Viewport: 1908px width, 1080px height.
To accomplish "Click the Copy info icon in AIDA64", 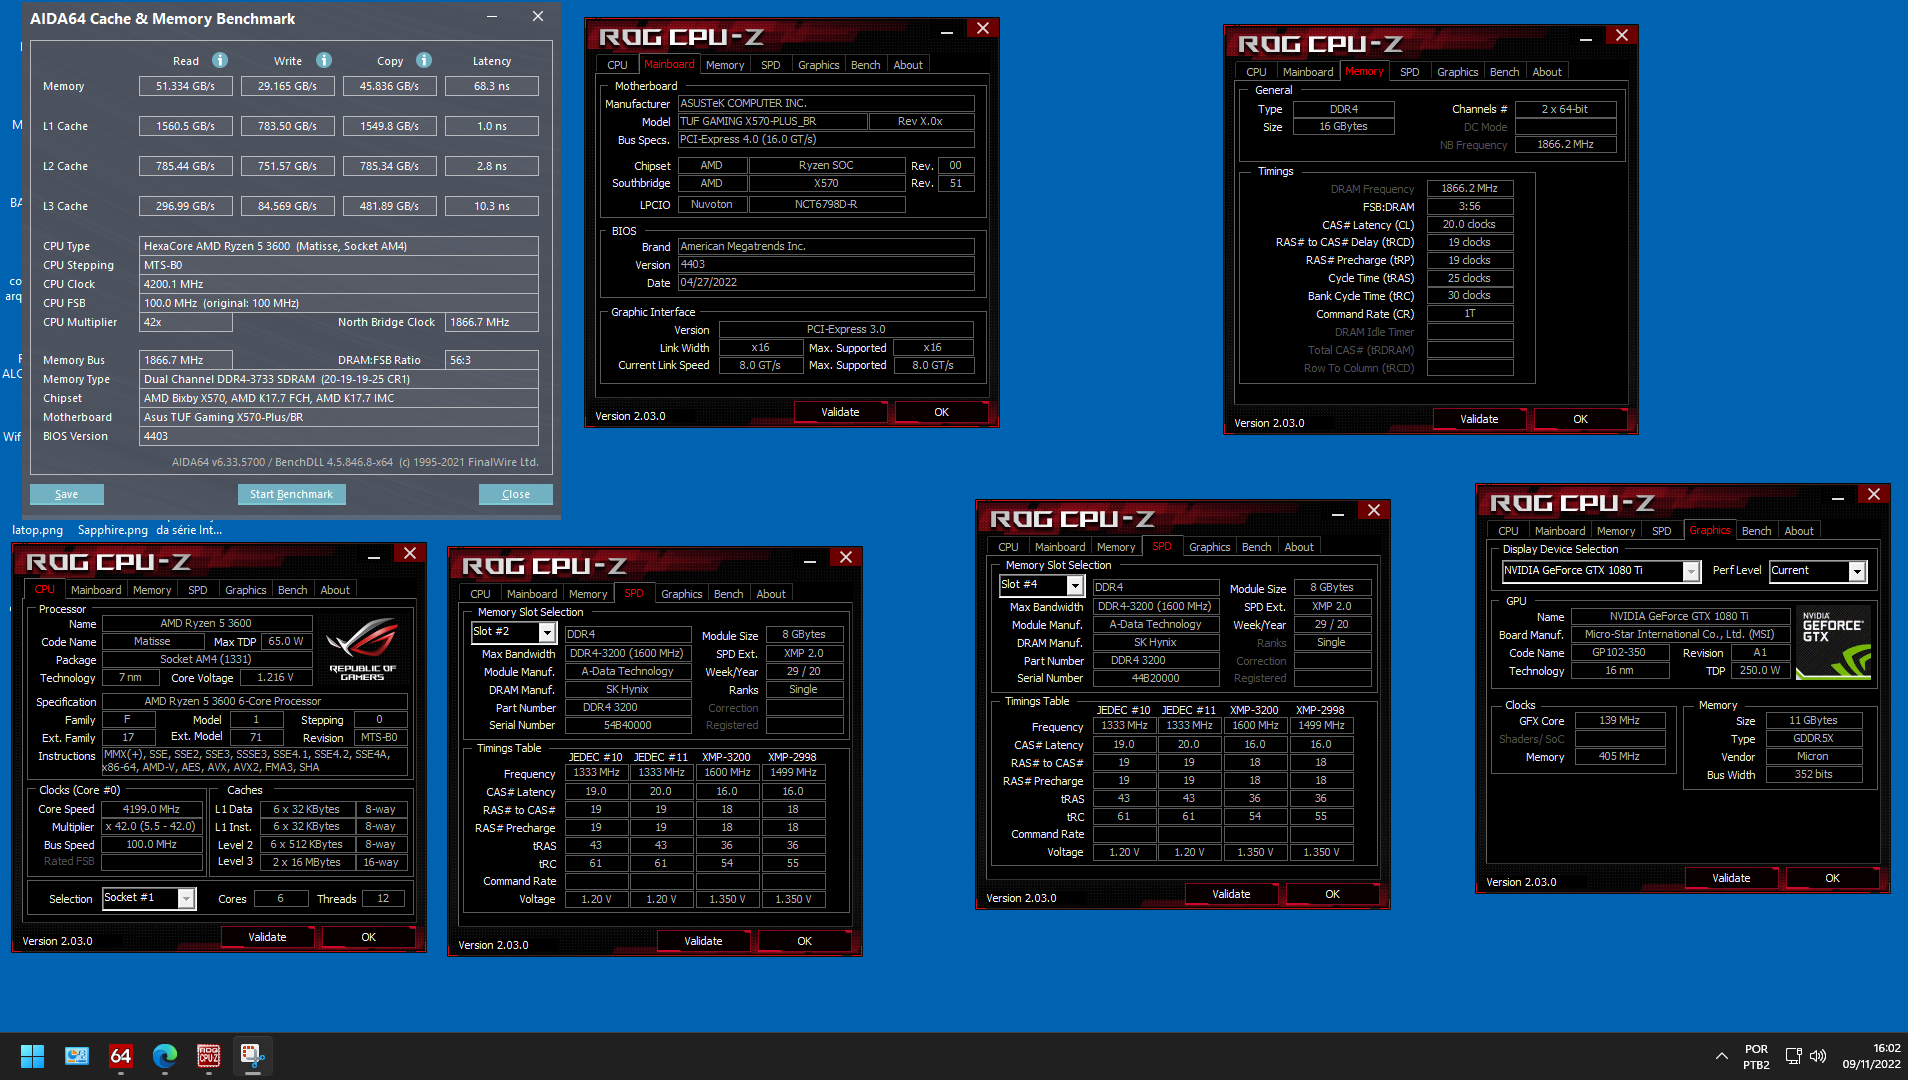I will (x=424, y=60).
